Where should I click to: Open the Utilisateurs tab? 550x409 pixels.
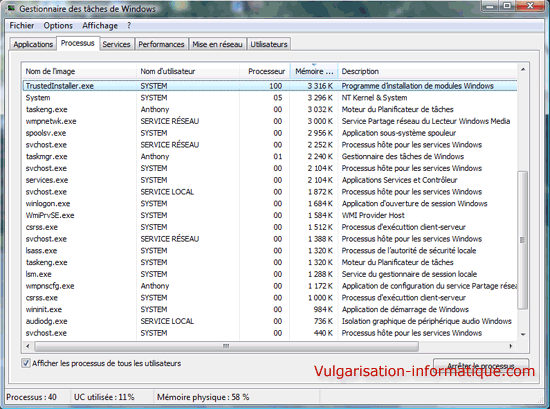pyautogui.click(x=269, y=45)
